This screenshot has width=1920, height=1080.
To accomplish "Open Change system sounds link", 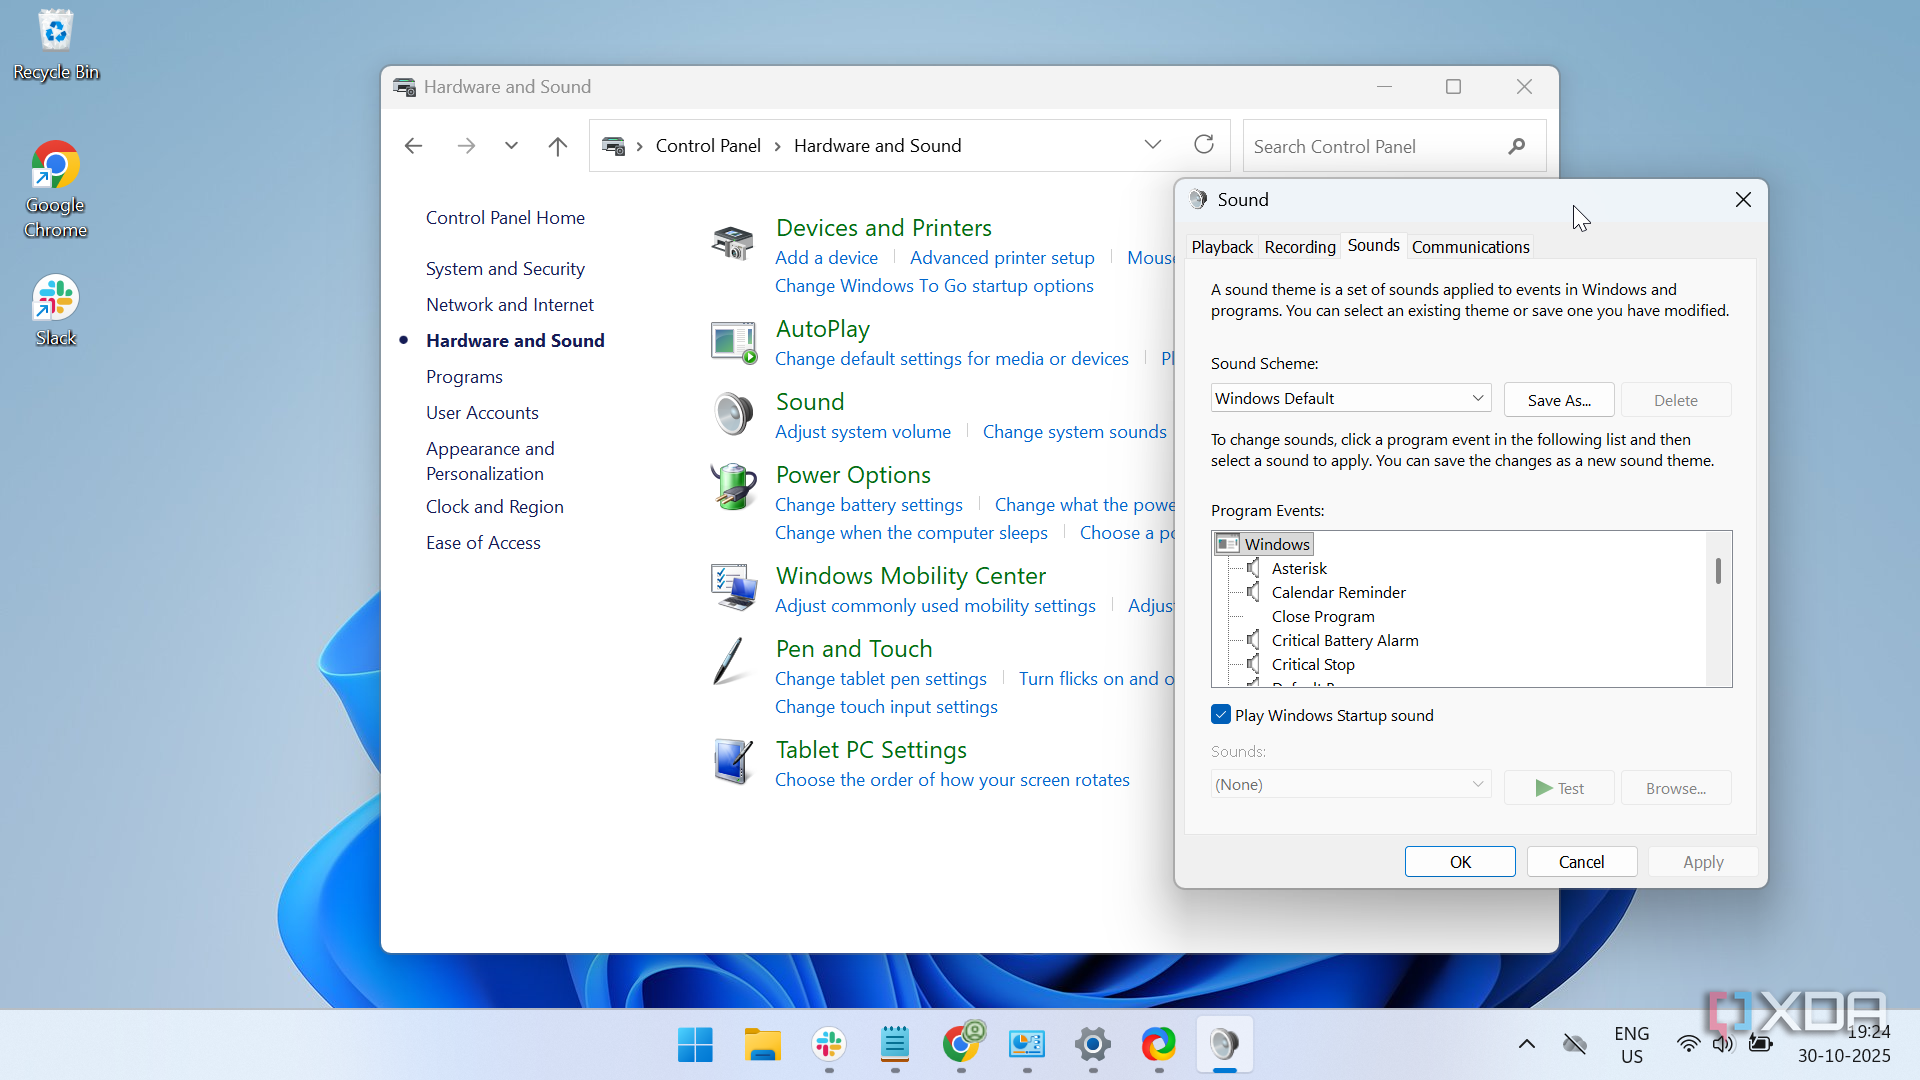I will pos(1074,432).
